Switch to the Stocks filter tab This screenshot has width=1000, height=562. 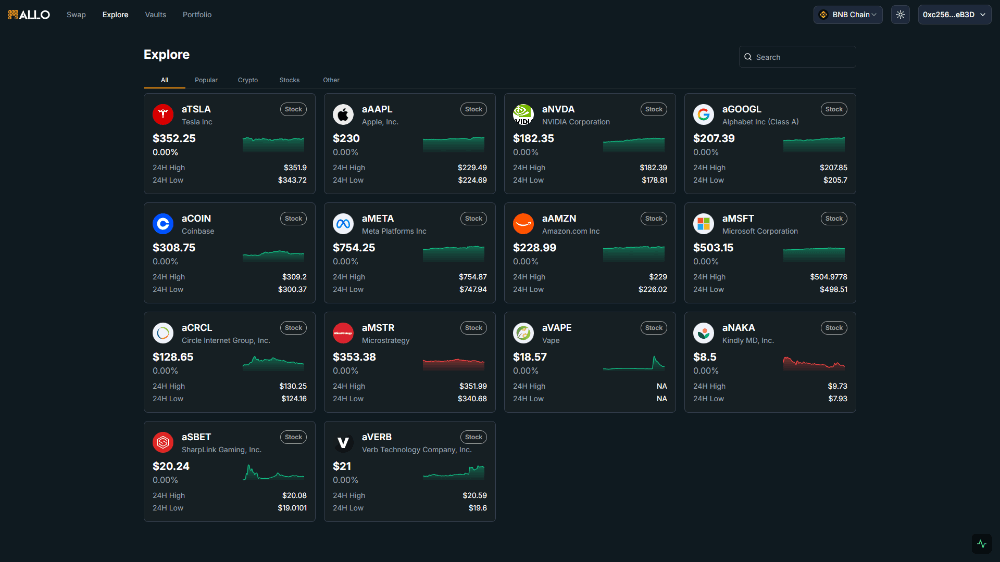[289, 80]
